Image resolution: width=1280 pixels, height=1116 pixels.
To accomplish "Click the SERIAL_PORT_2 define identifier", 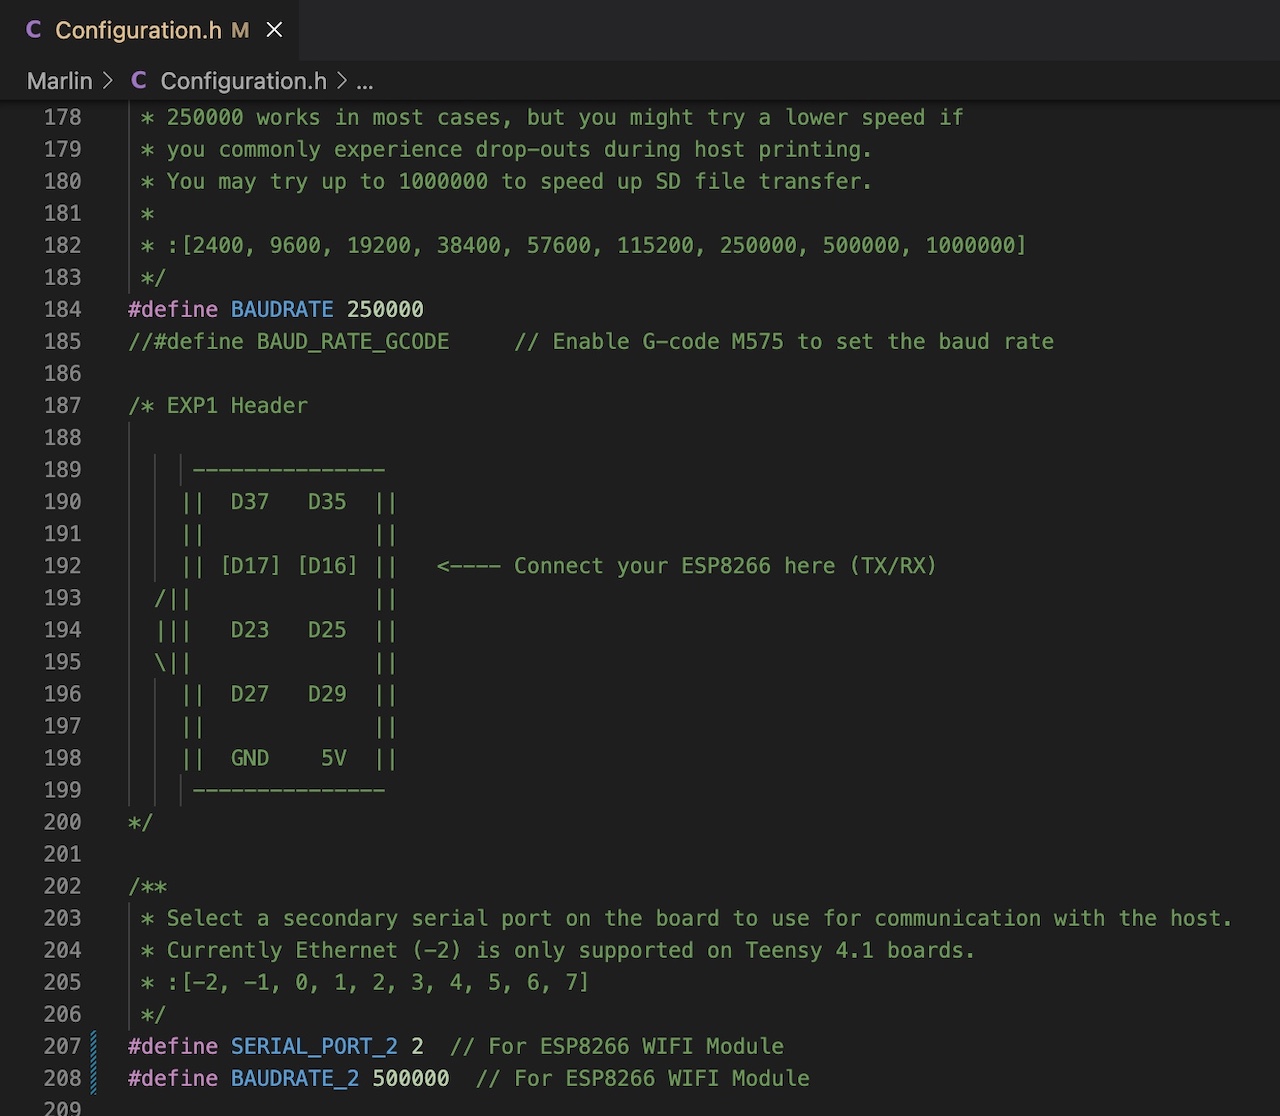I will point(314,1046).
